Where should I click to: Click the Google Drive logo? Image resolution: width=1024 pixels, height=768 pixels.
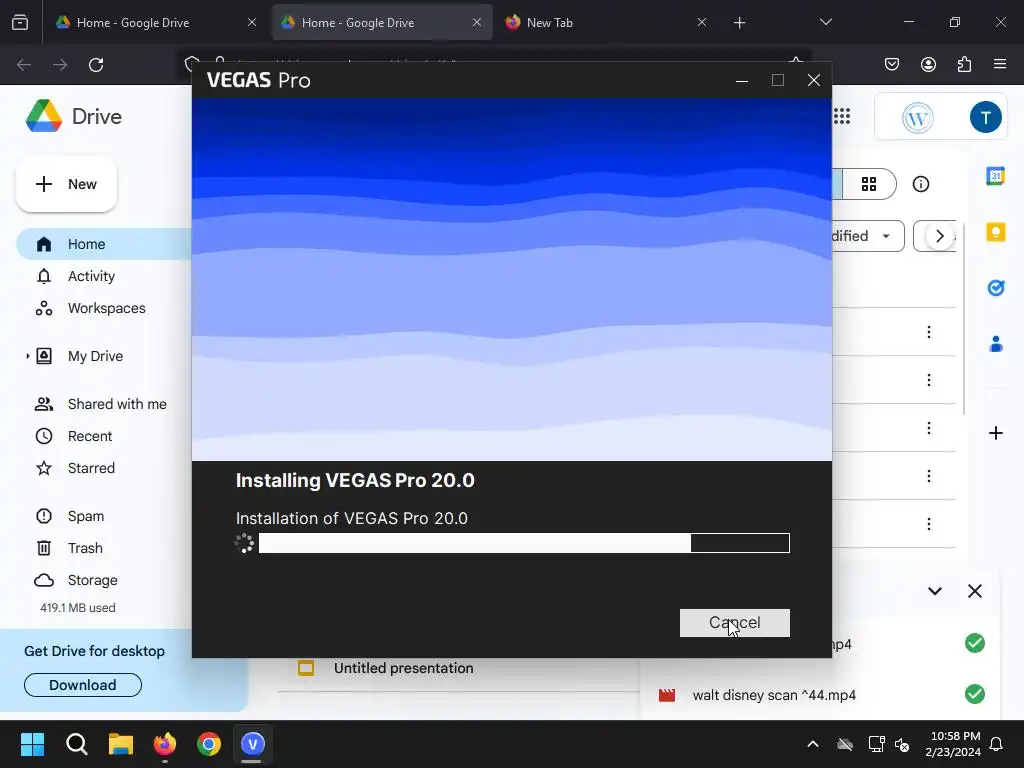(x=44, y=116)
